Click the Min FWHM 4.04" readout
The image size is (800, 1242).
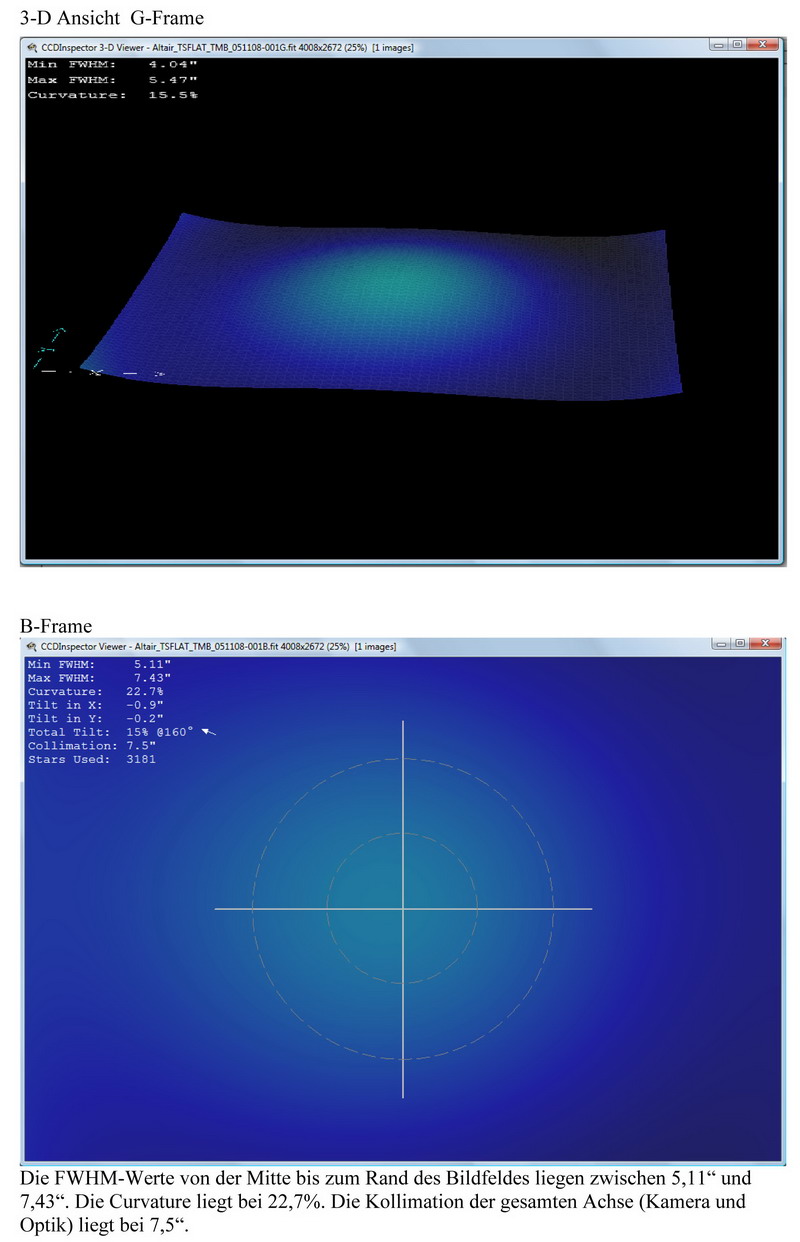point(112,64)
